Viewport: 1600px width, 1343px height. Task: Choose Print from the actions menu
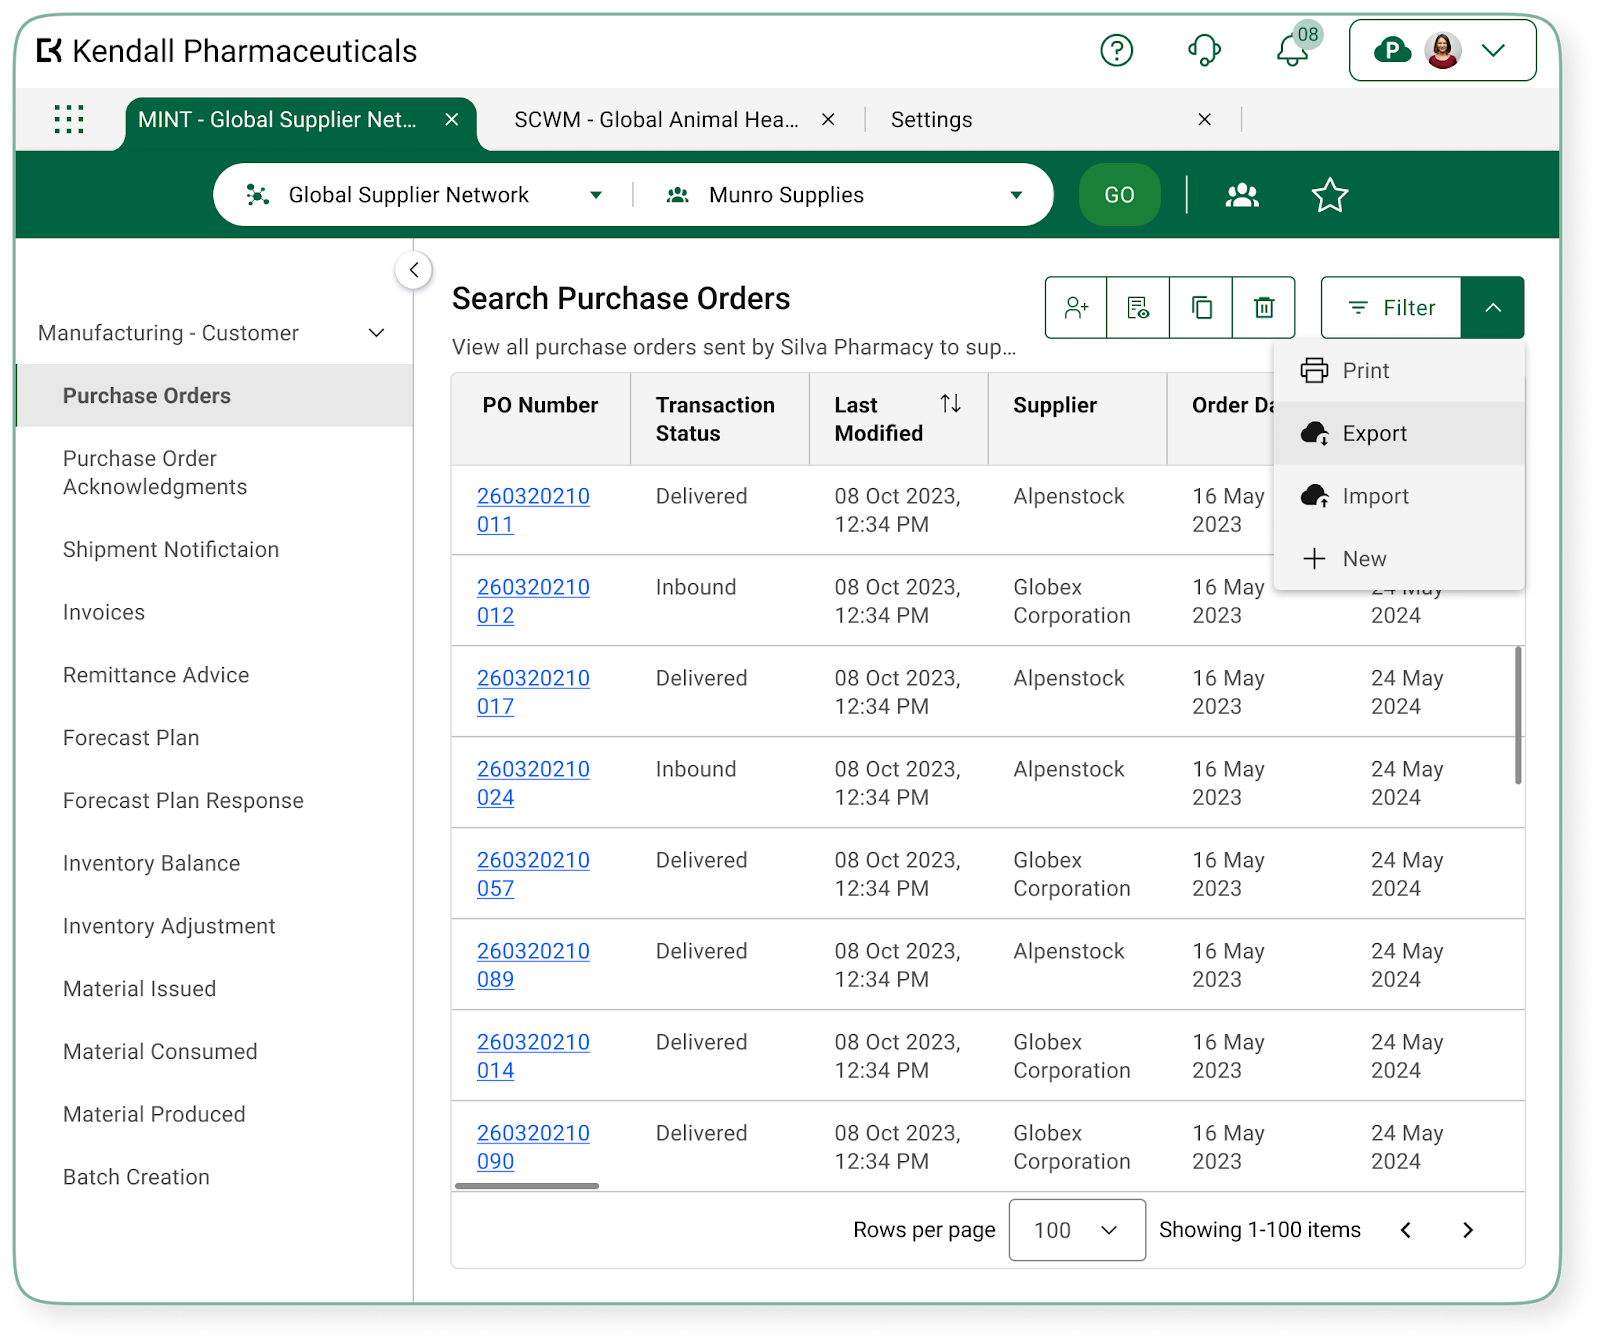click(x=1399, y=371)
